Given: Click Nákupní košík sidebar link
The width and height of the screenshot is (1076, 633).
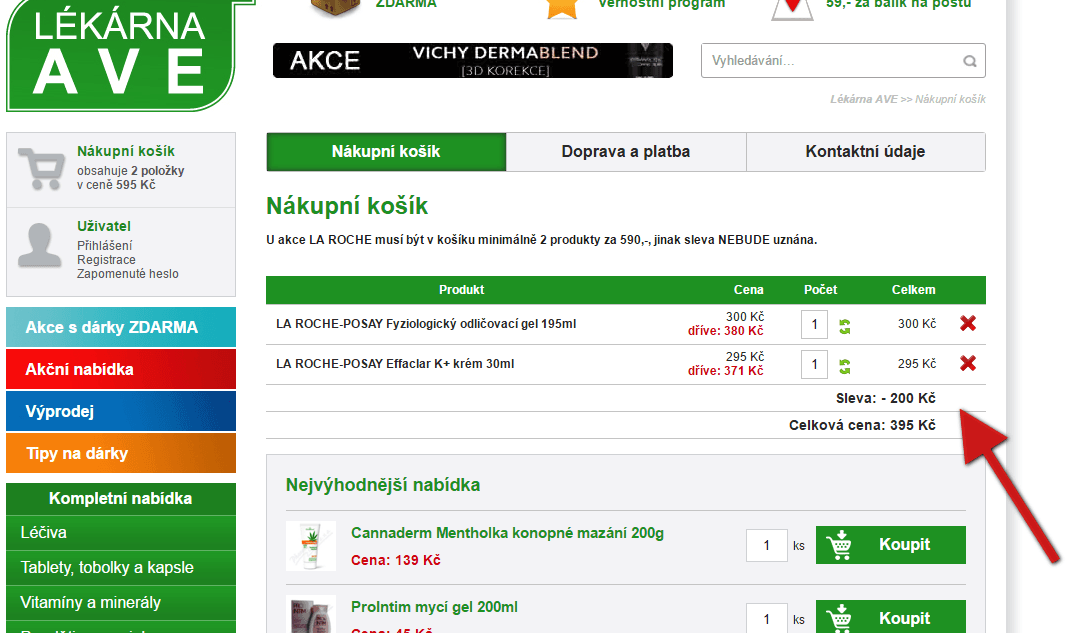Looking at the screenshot, I should (x=126, y=151).
